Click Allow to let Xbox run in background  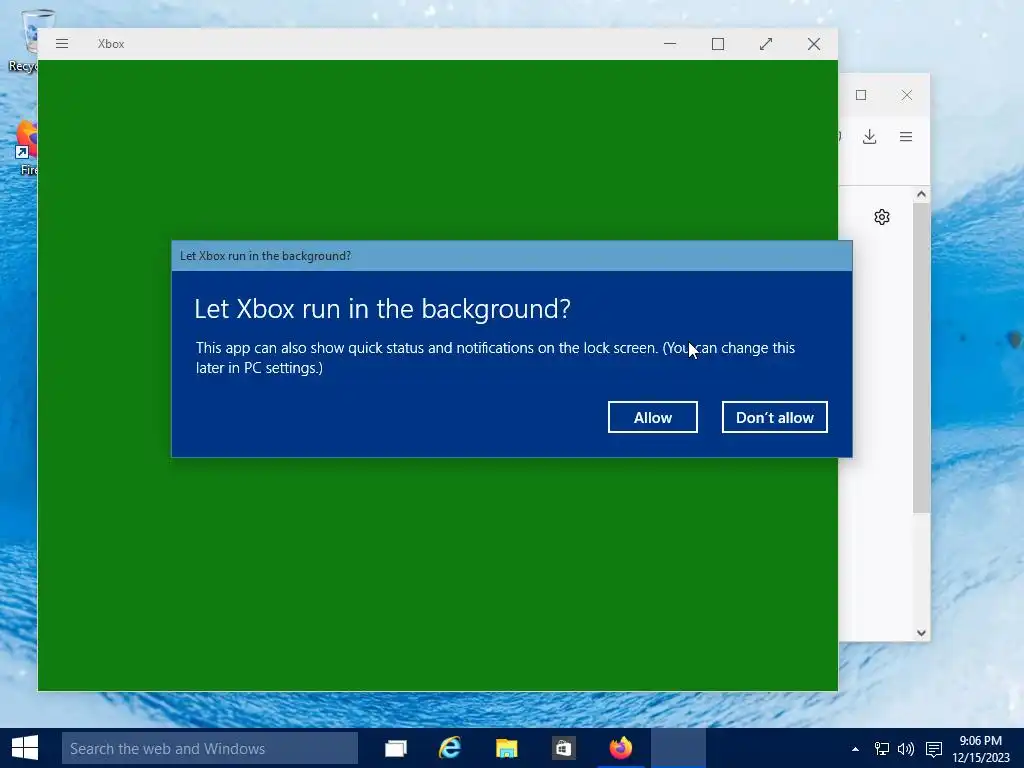pyautogui.click(x=652, y=417)
